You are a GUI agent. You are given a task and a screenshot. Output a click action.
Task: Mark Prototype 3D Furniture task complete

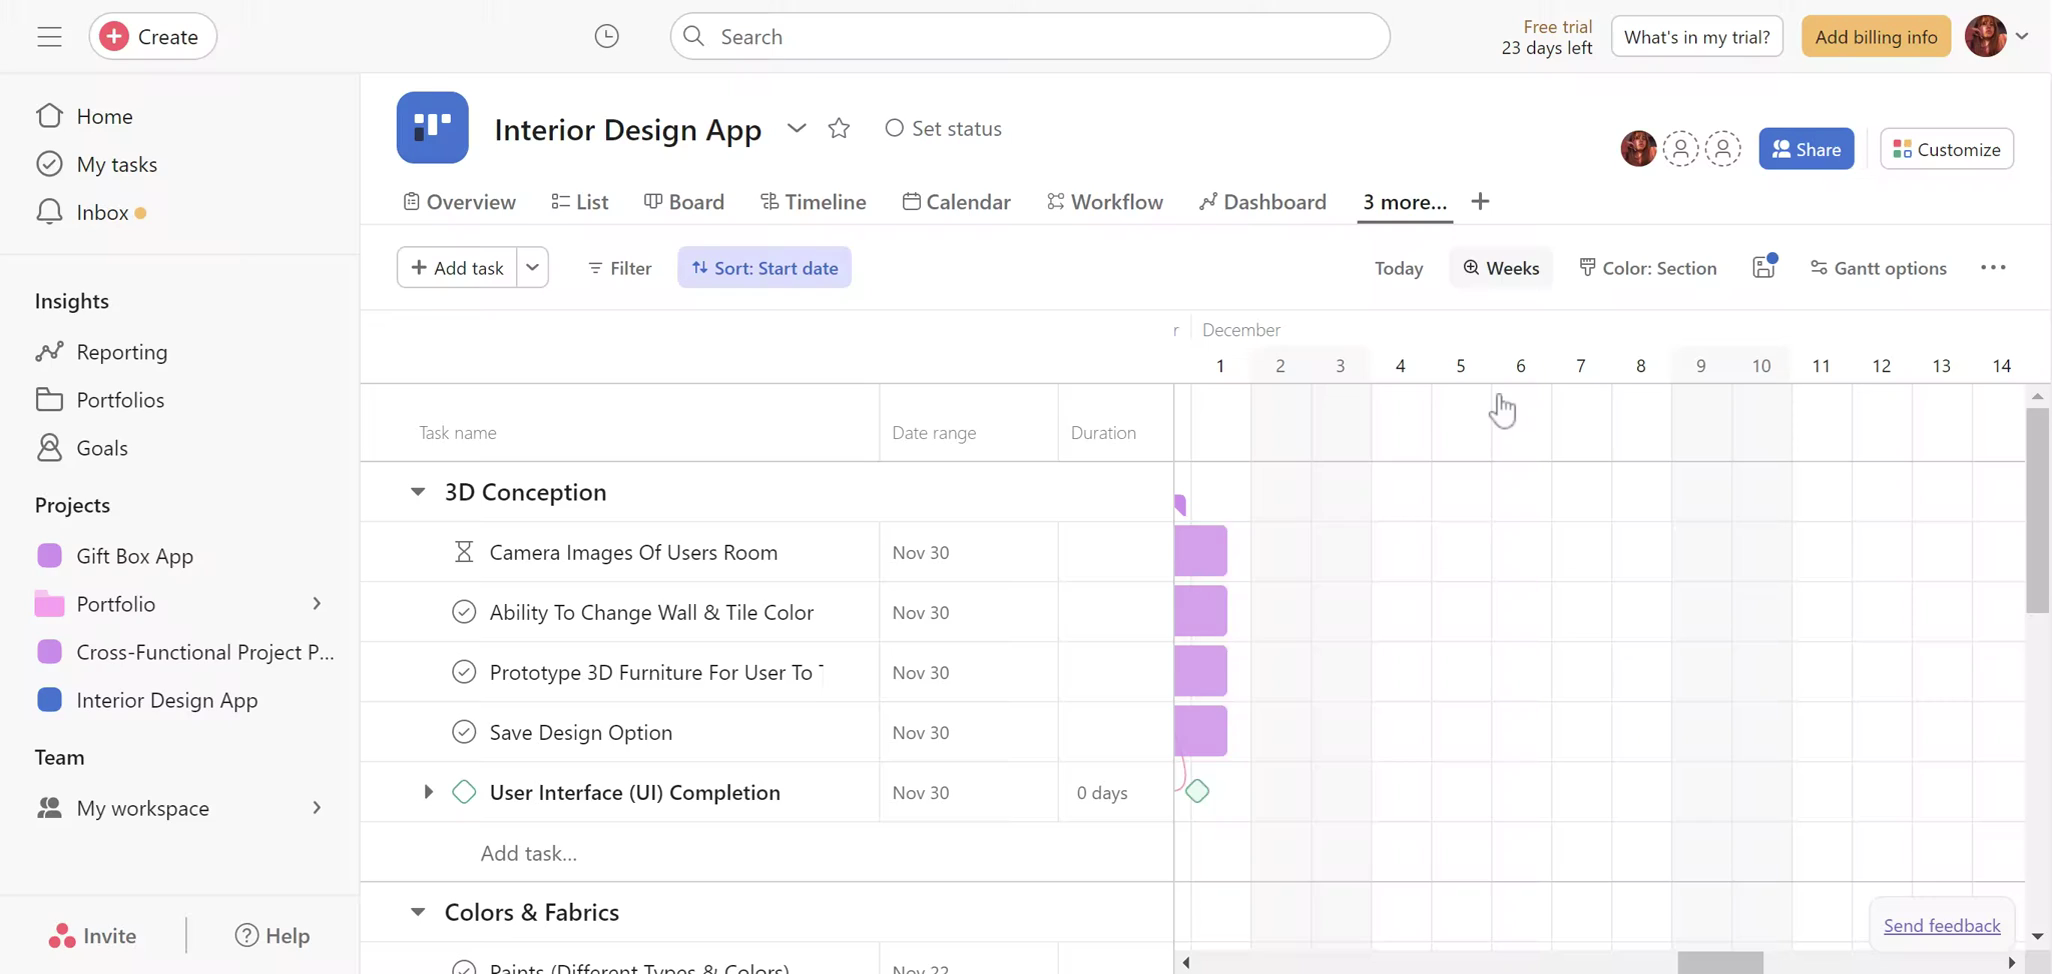tap(464, 672)
